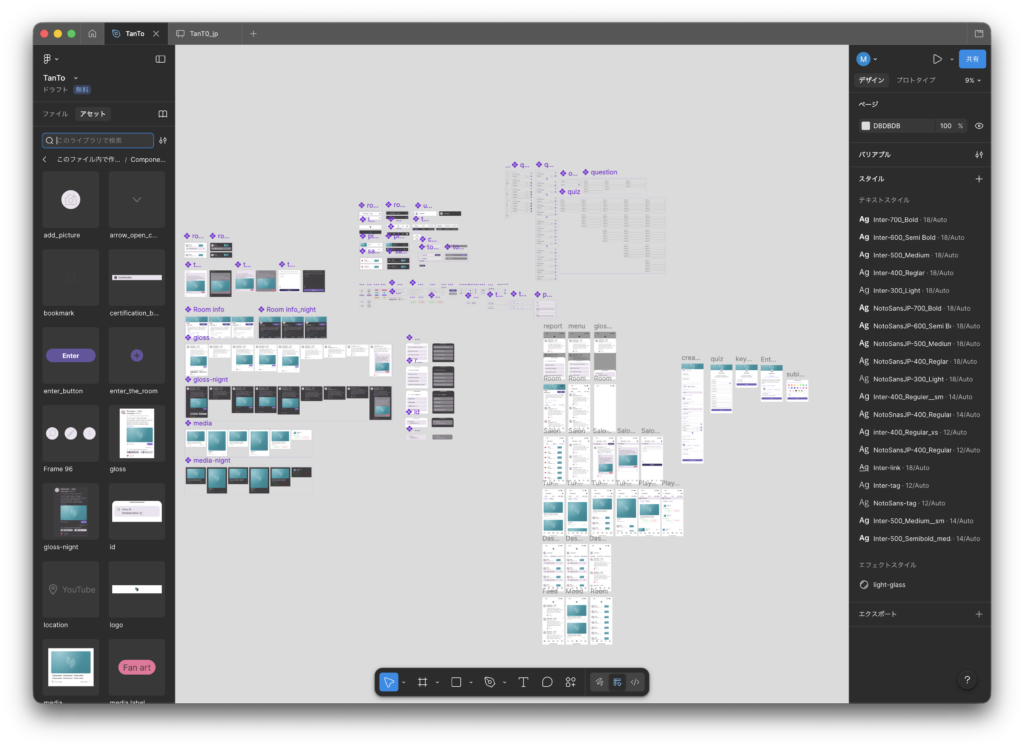1024x747 pixels.
Task: Switch to Dev Mode toggle
Action: [x=635, y=682]
